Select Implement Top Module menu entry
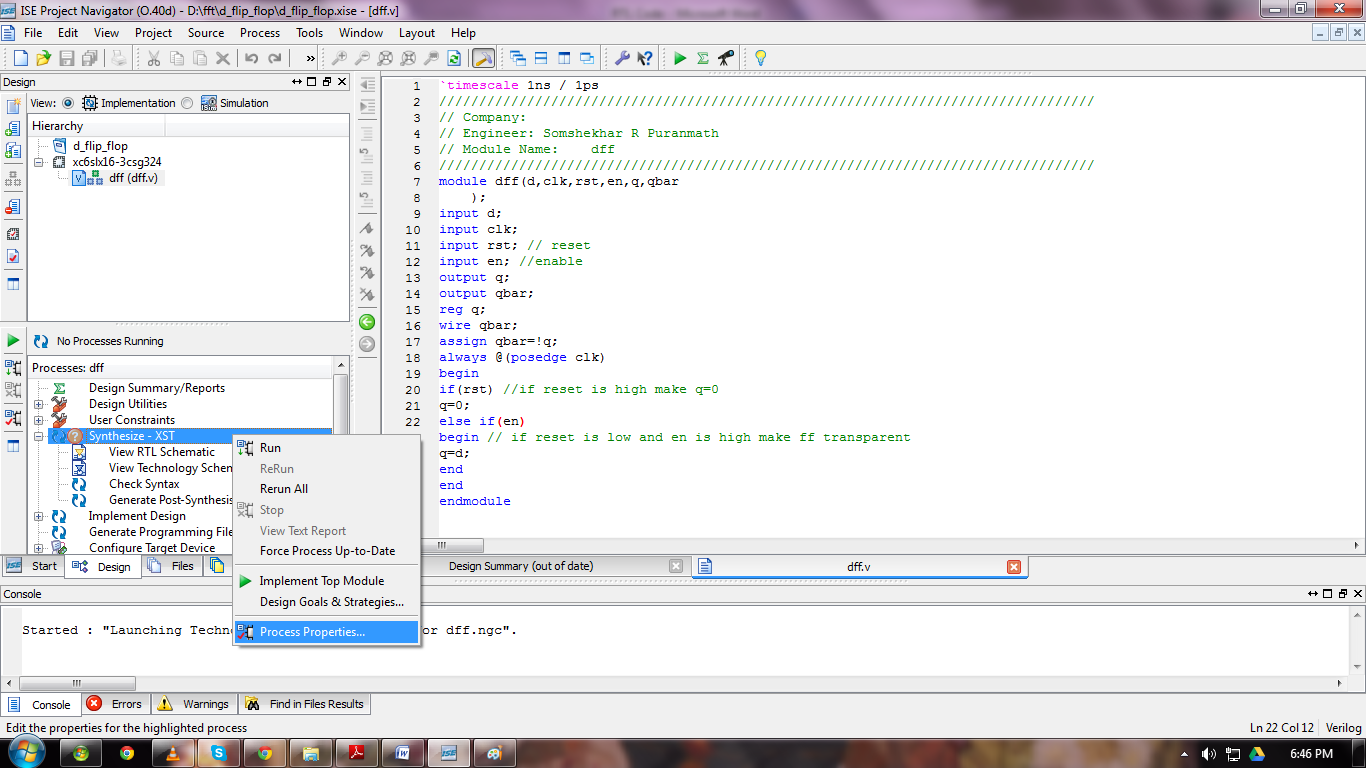This screenshot has height=768, width=1366. tap(326, 581)
